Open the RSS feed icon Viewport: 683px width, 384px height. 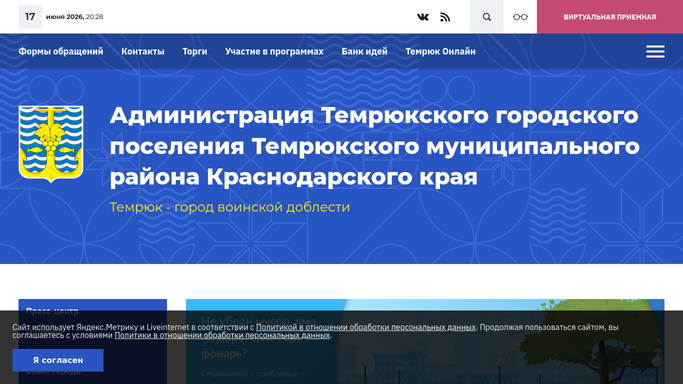(x=445, y=17)
